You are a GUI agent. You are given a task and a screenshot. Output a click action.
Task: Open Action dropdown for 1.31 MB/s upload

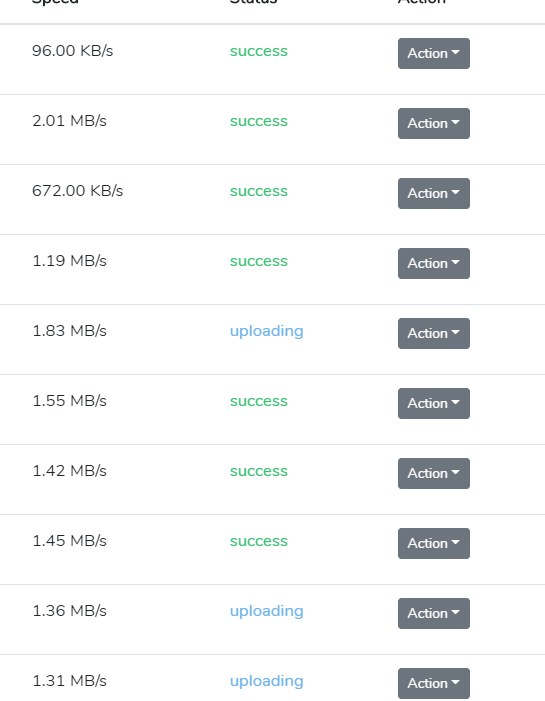pos(434,683)
